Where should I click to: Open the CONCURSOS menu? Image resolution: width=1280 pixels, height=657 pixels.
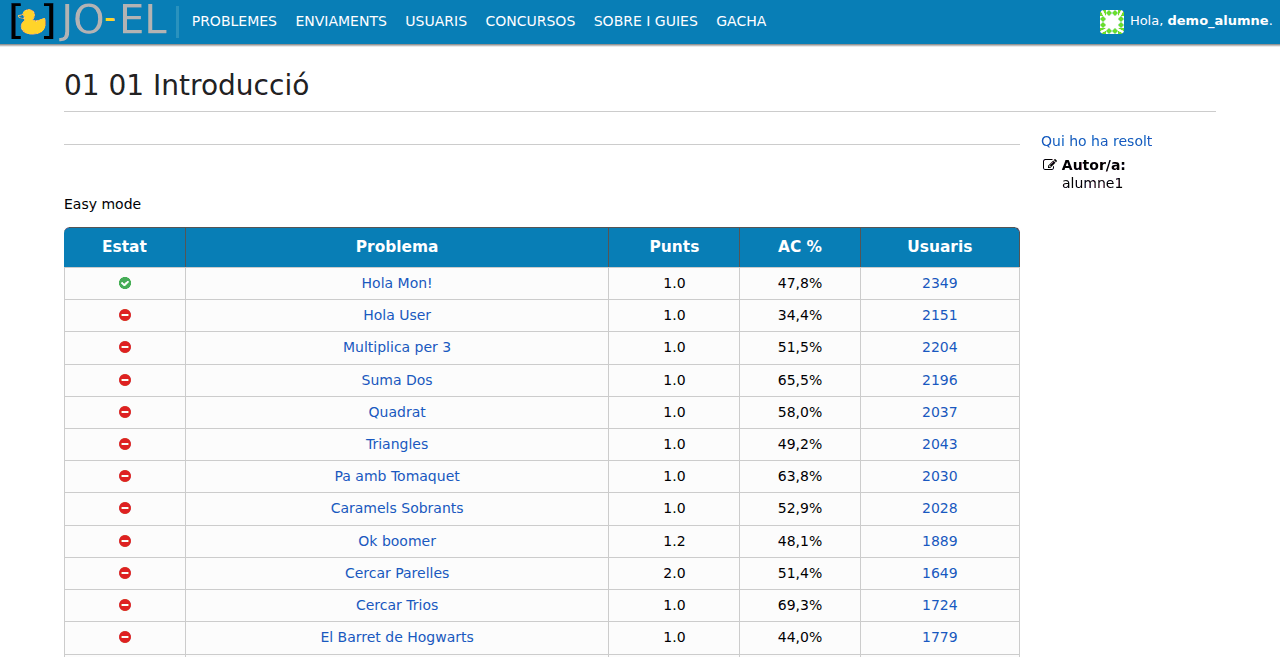(x=530, y=21)
